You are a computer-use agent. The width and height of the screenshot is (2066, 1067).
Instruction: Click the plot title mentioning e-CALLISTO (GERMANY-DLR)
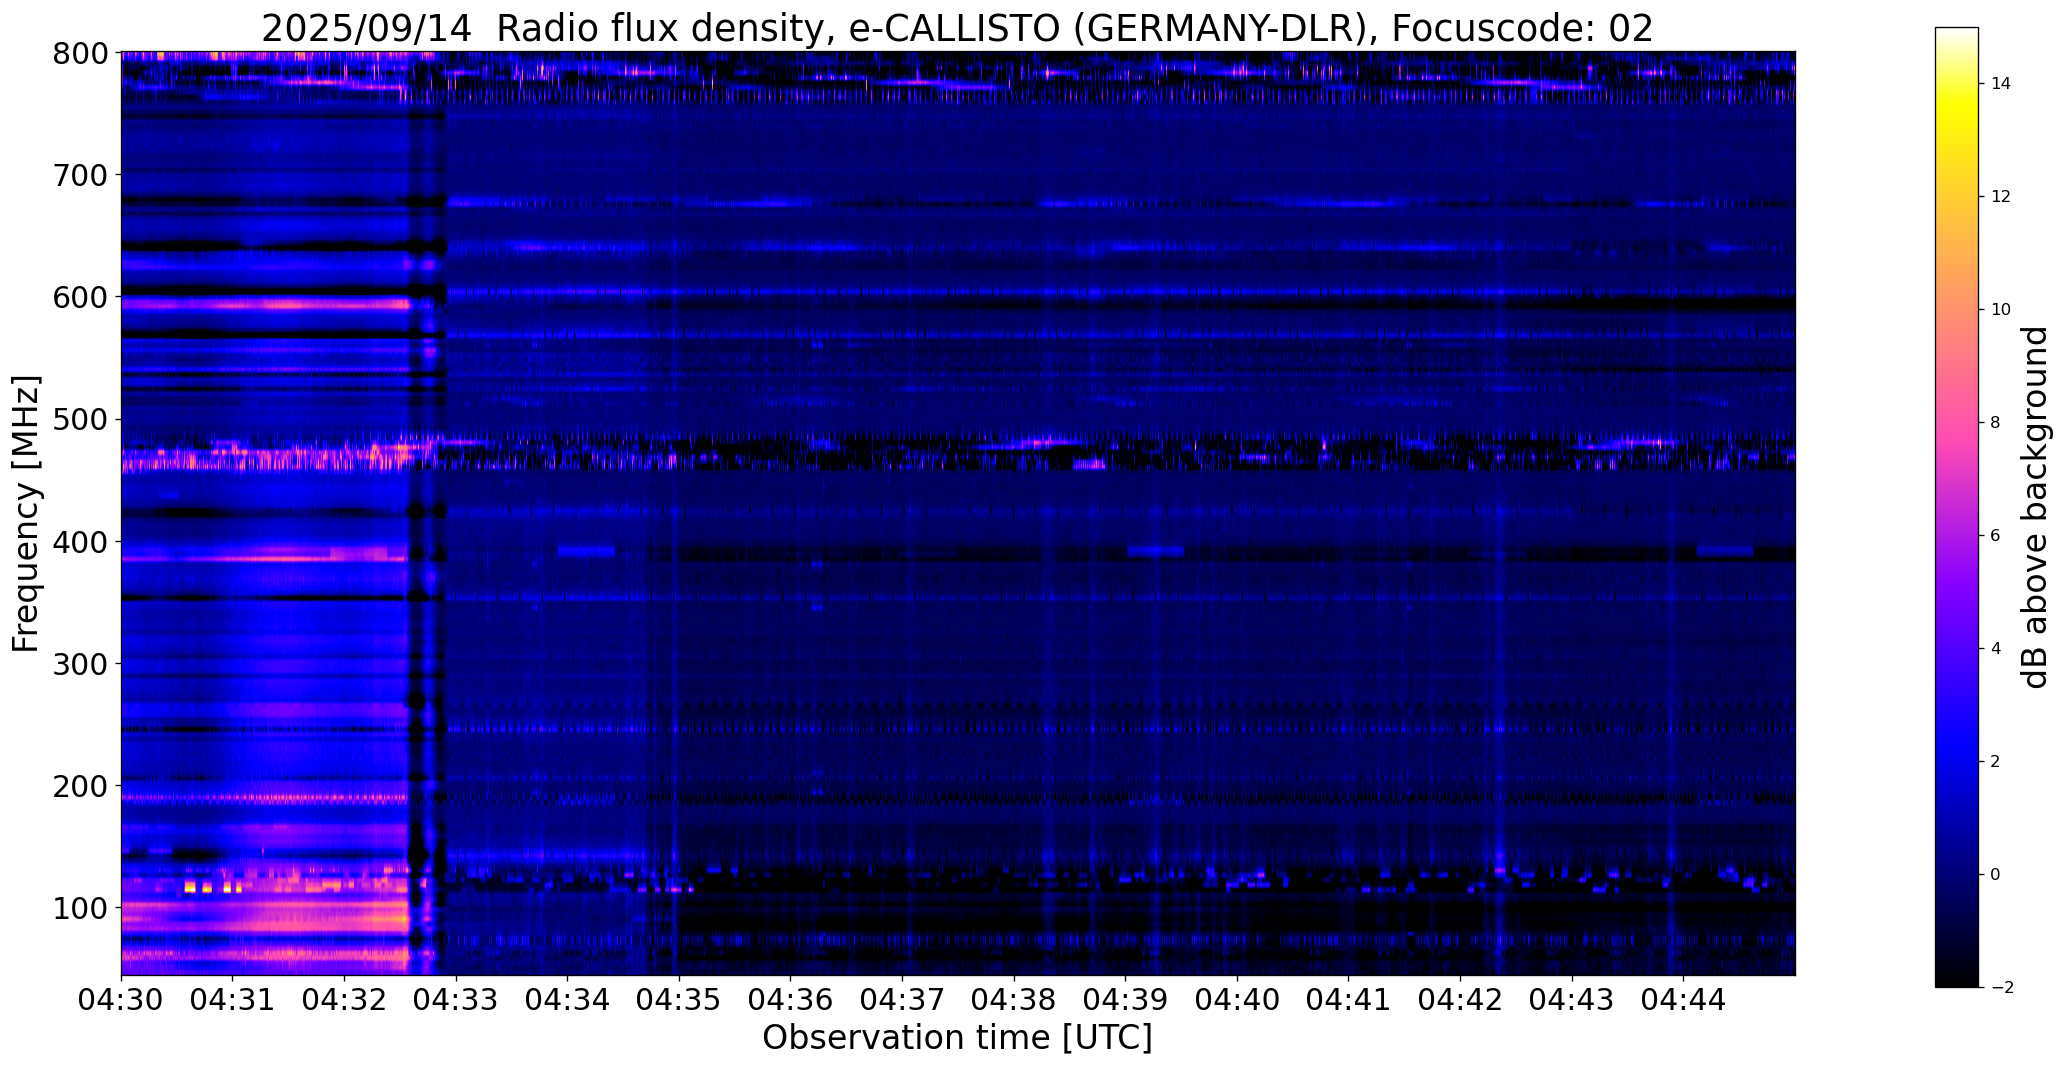tap(958, 29)
